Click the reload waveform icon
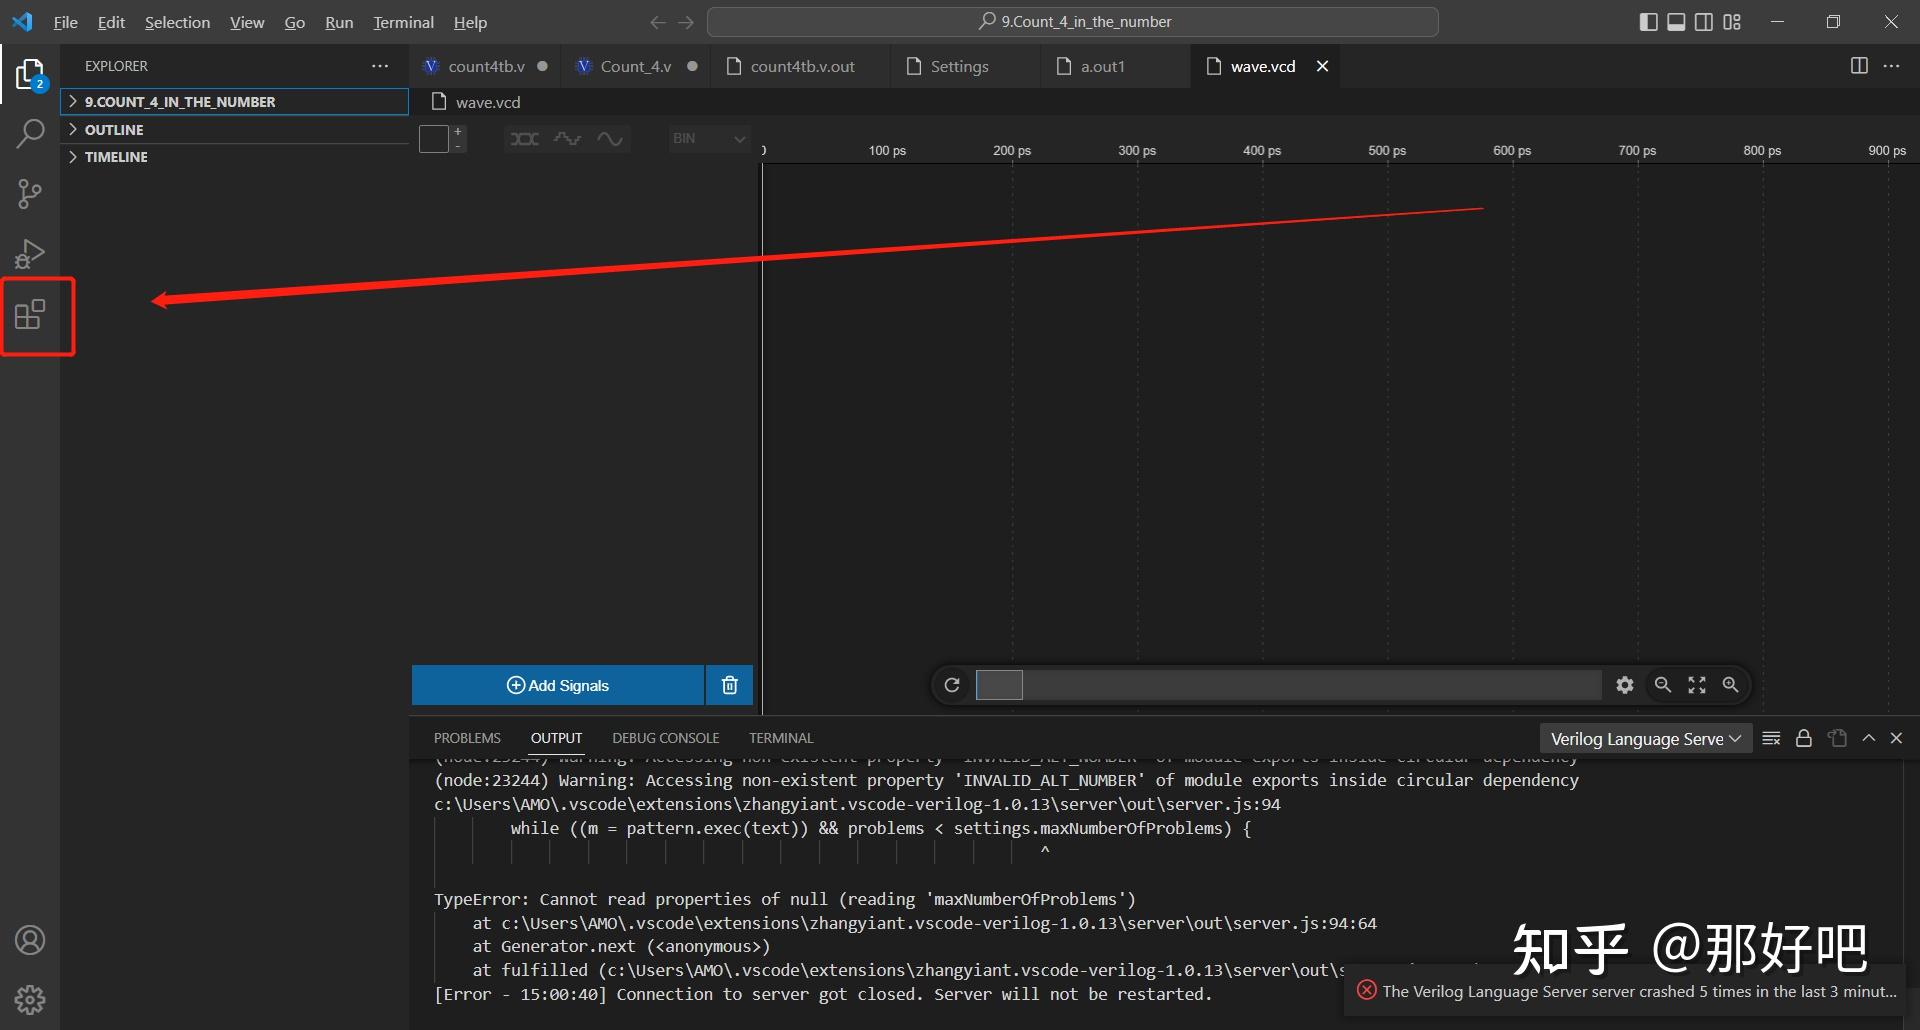The image size is (1920, 1030). [951, 685]
